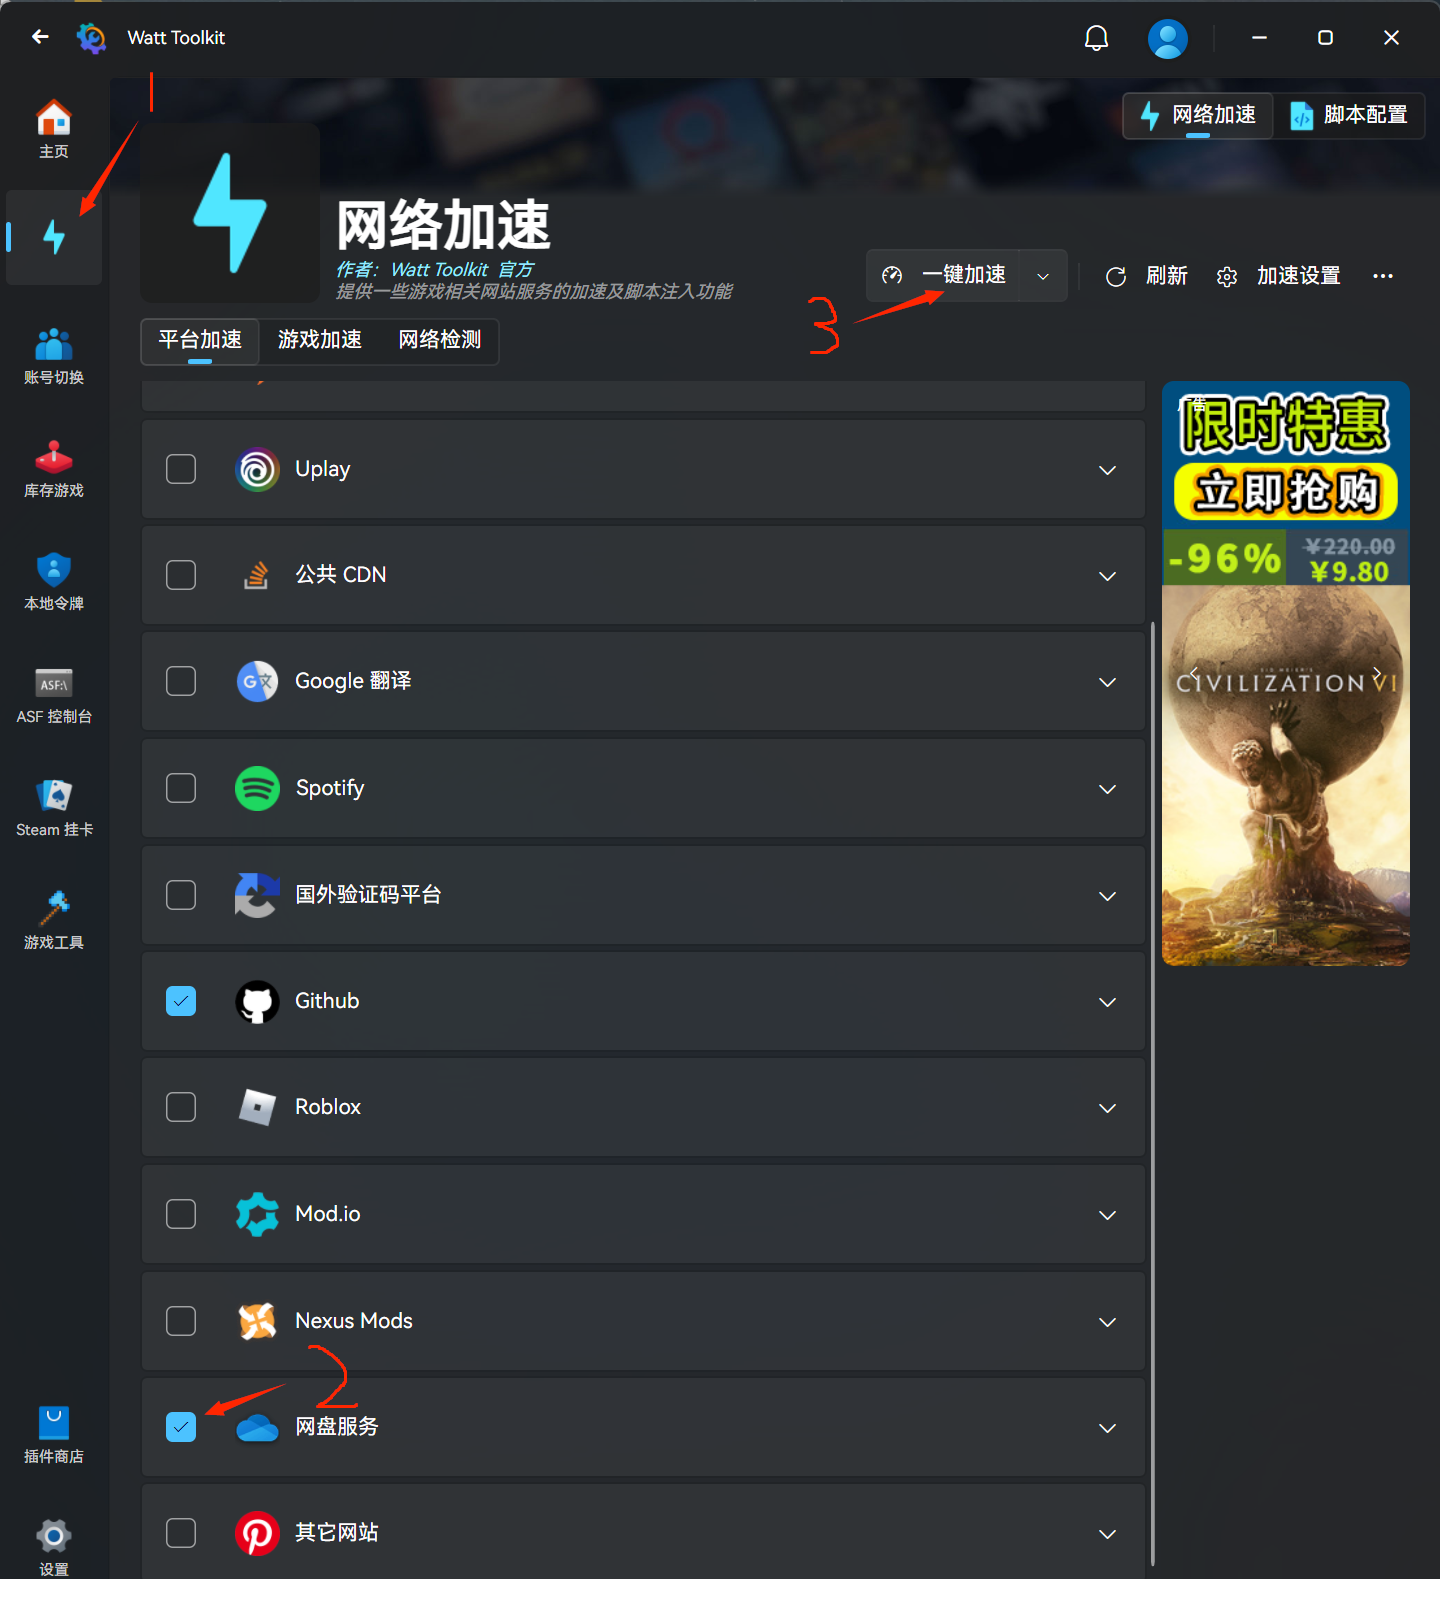Image resolution: width=1440 pixels, height=1615 pixels.
Task: Expand the Spotify row chevron
Action: point(1107,789)
